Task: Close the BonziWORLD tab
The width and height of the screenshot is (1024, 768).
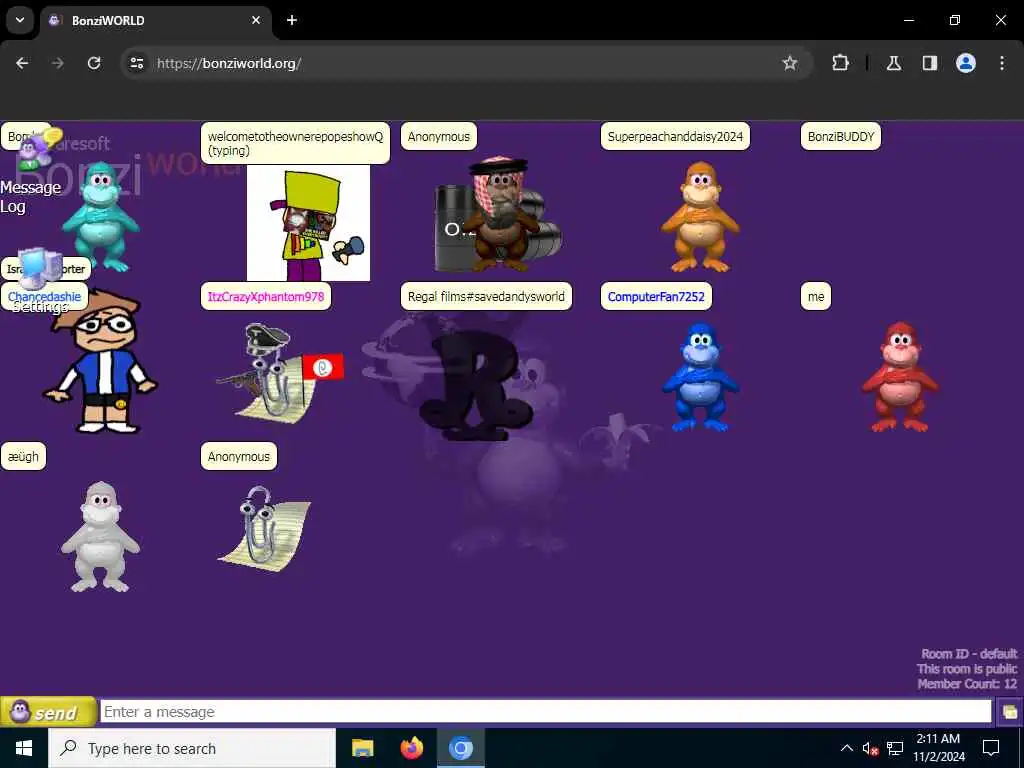Action: click(256, 20)
